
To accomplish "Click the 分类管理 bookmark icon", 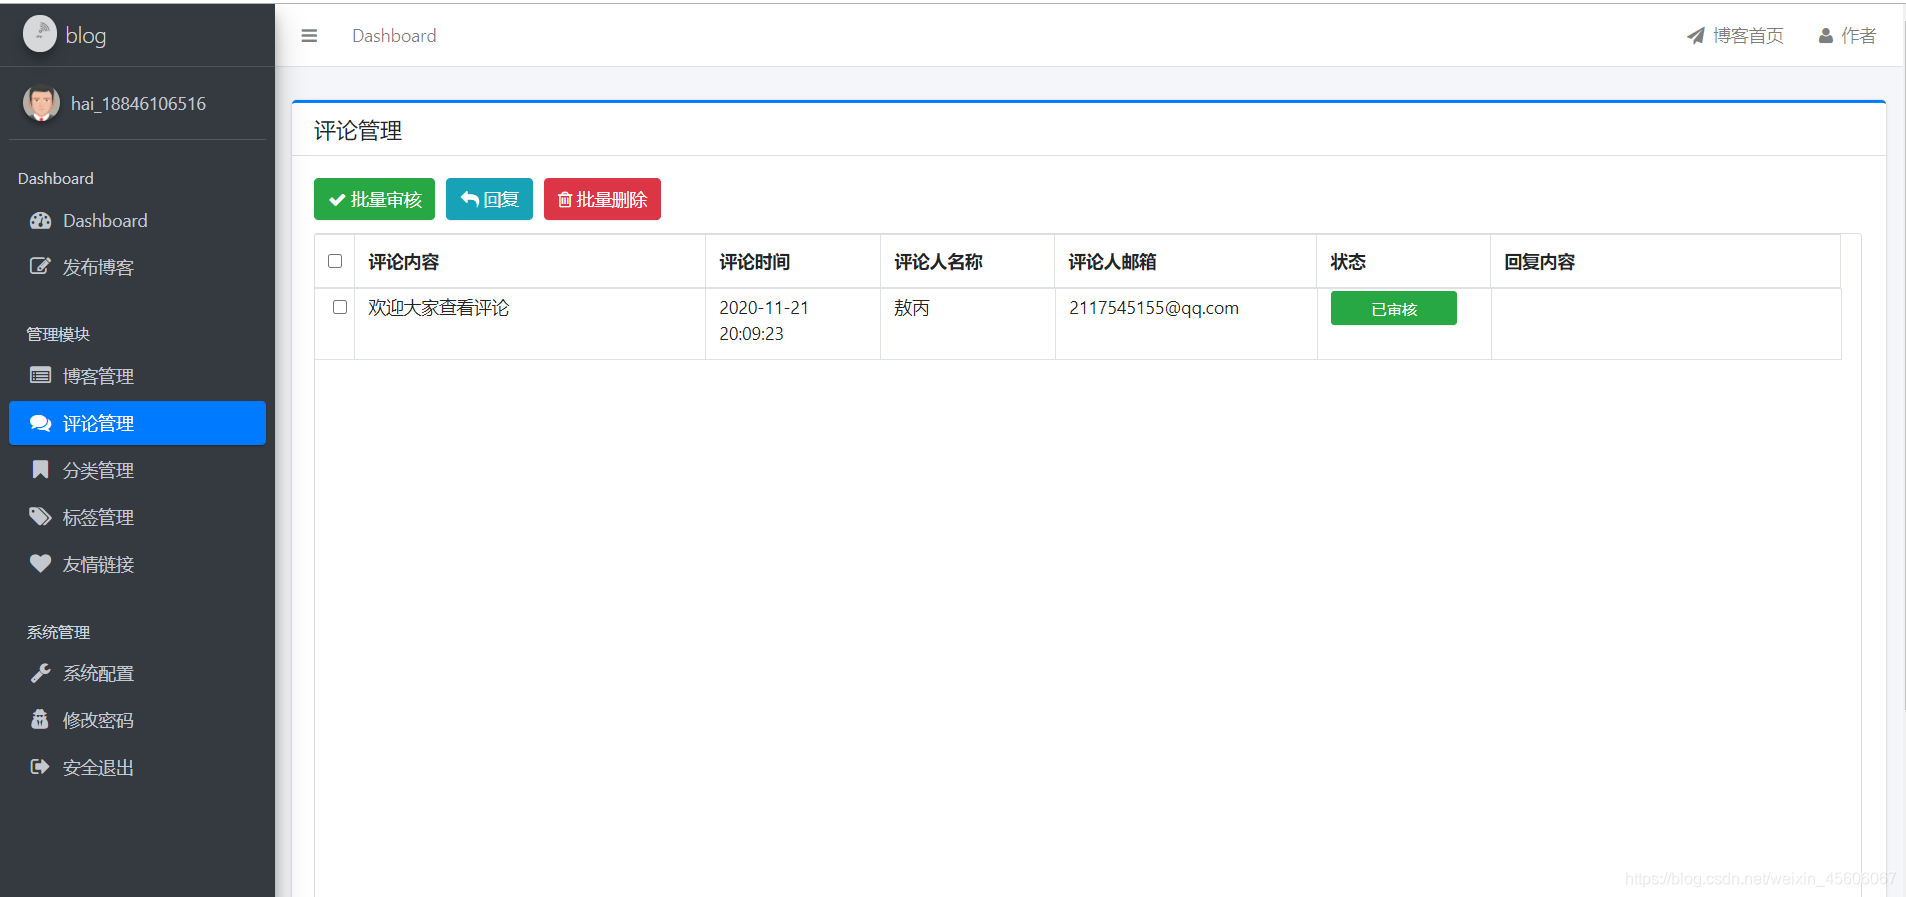I will (40, 470).
